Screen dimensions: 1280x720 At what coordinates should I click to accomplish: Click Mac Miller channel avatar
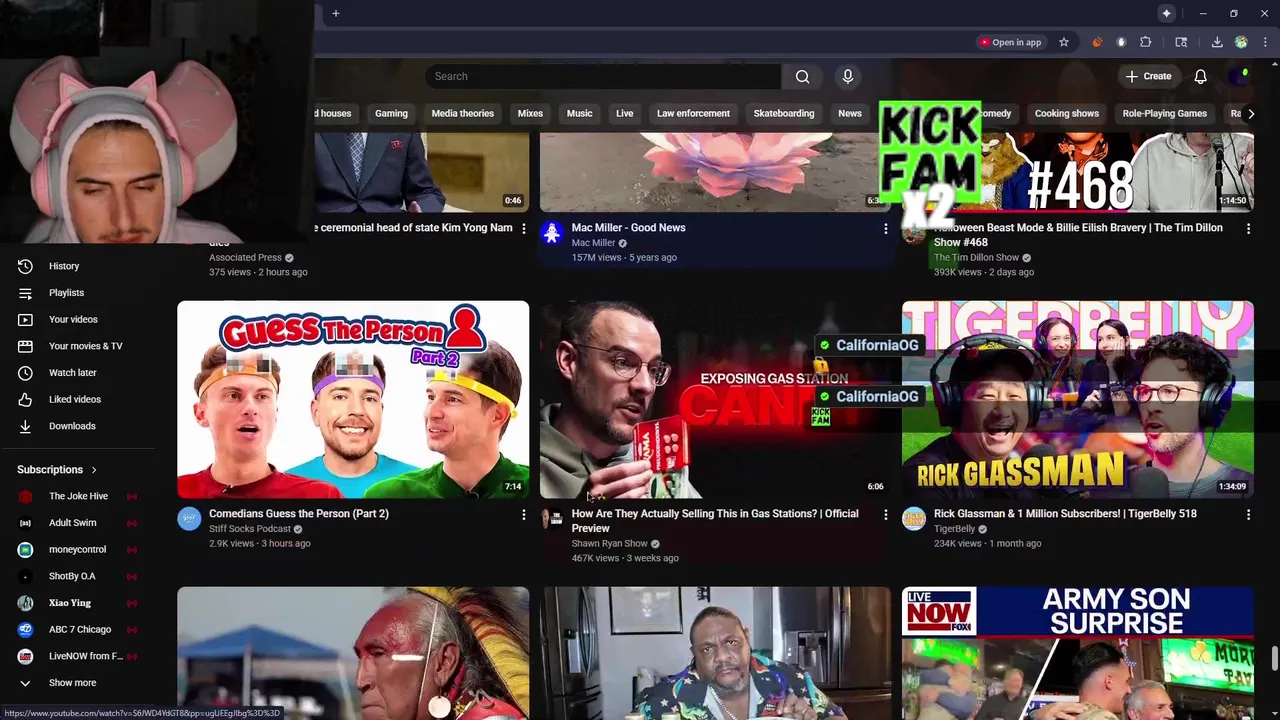click(552, 233)
